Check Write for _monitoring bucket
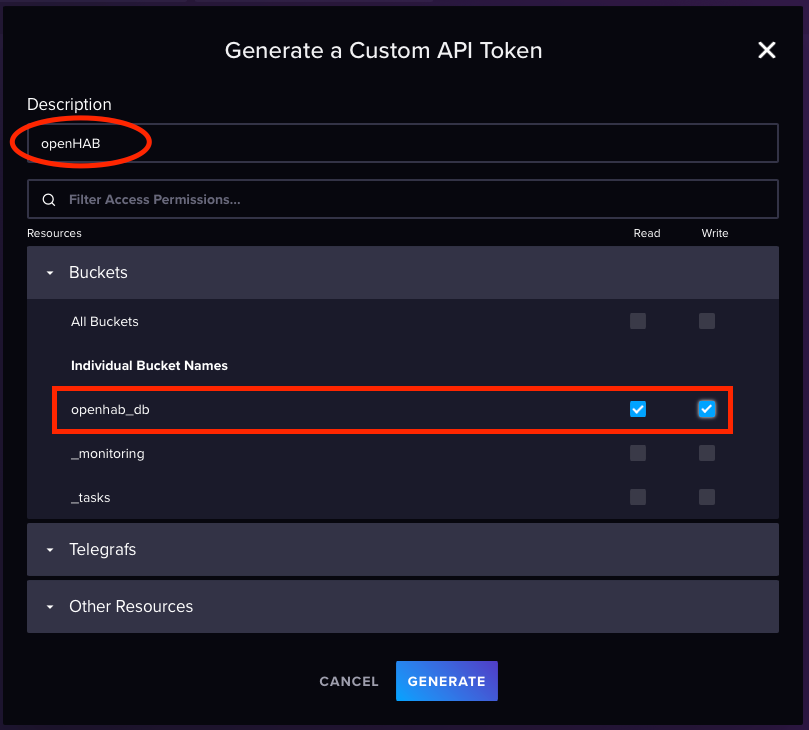 click(x=707, y=453)
